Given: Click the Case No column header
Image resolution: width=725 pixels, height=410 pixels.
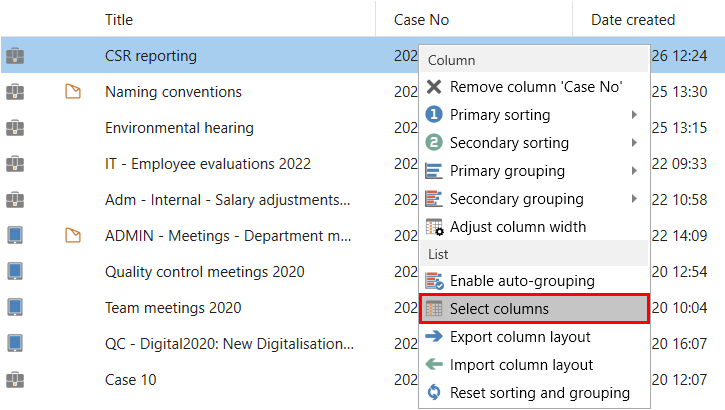Looking at the screenshot, I should pos(420,19).
